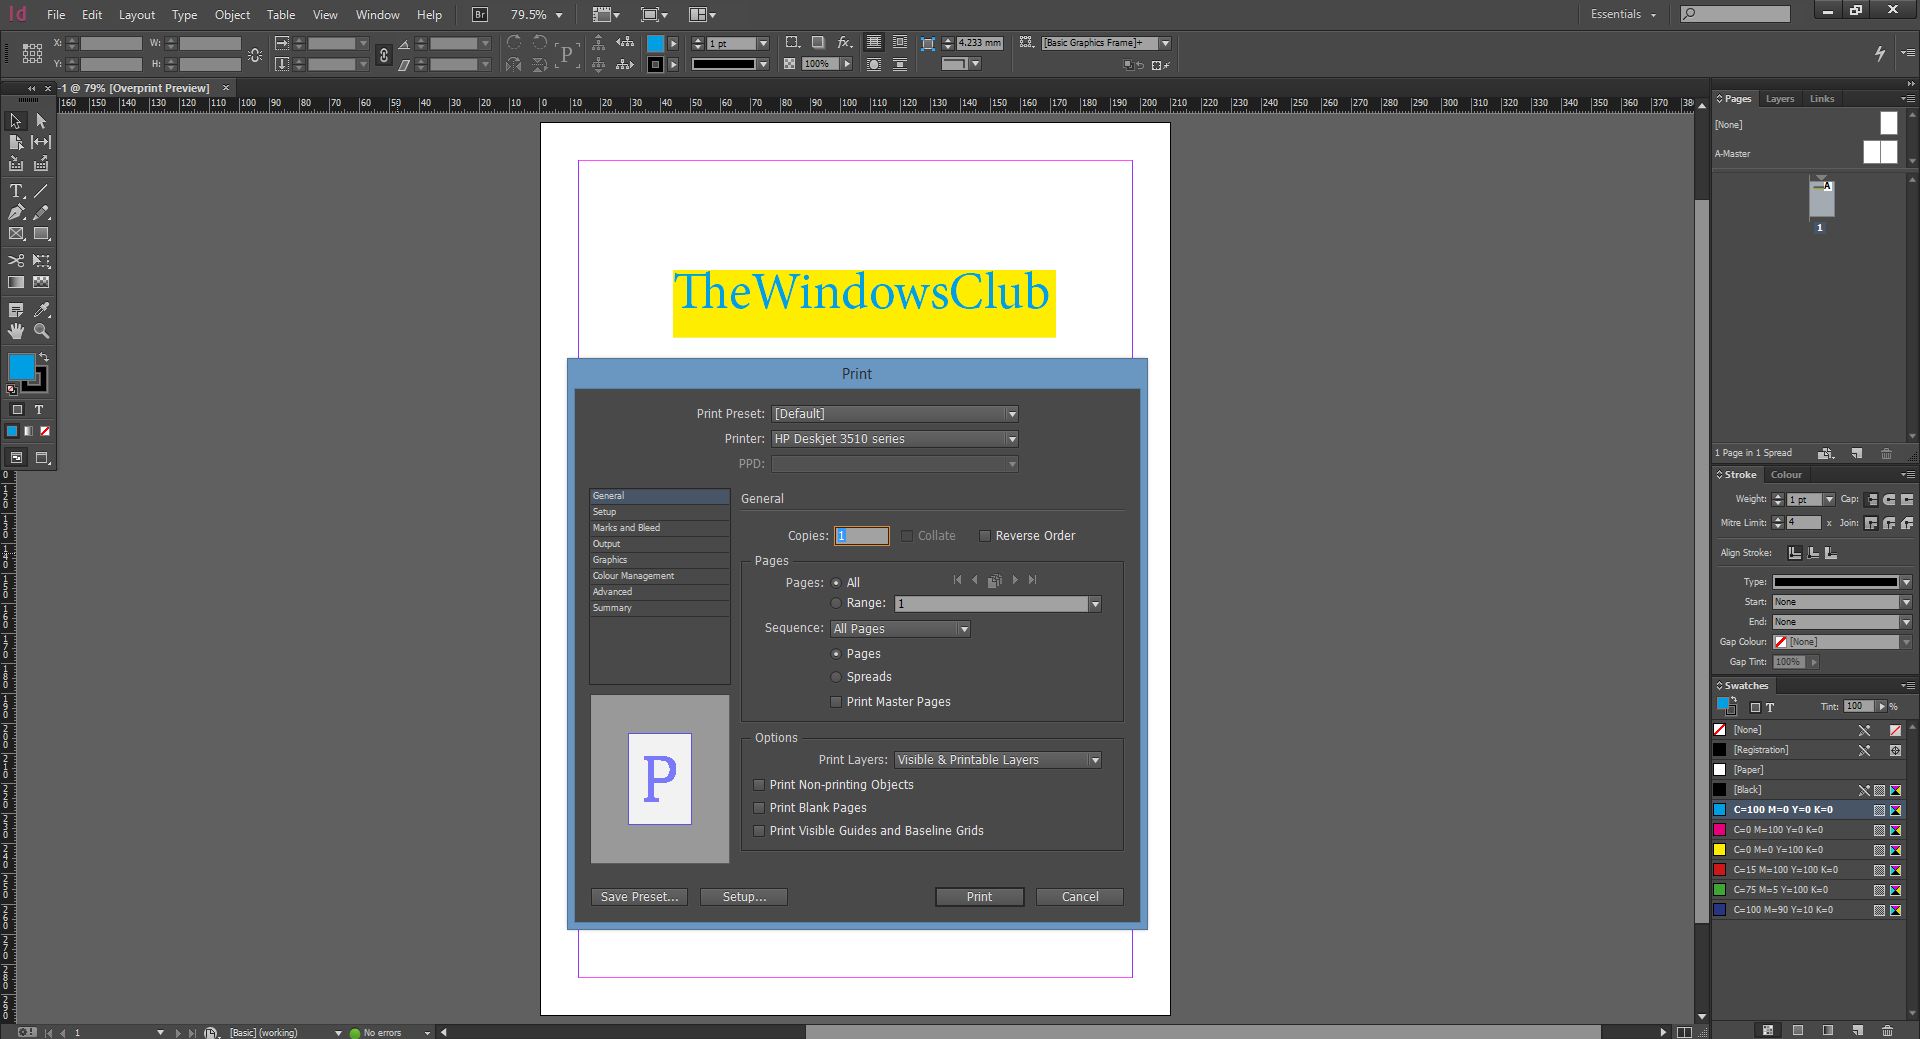
Task: Check Print Blank Pages option
Action: [x=760, y=808]
